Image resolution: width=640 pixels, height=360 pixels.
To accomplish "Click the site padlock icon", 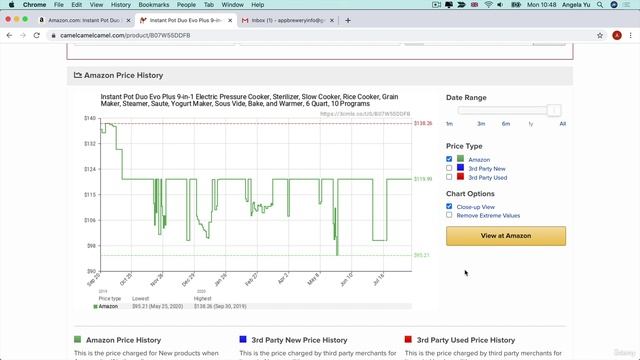I will pyautogui.click(x=53, y=36).
